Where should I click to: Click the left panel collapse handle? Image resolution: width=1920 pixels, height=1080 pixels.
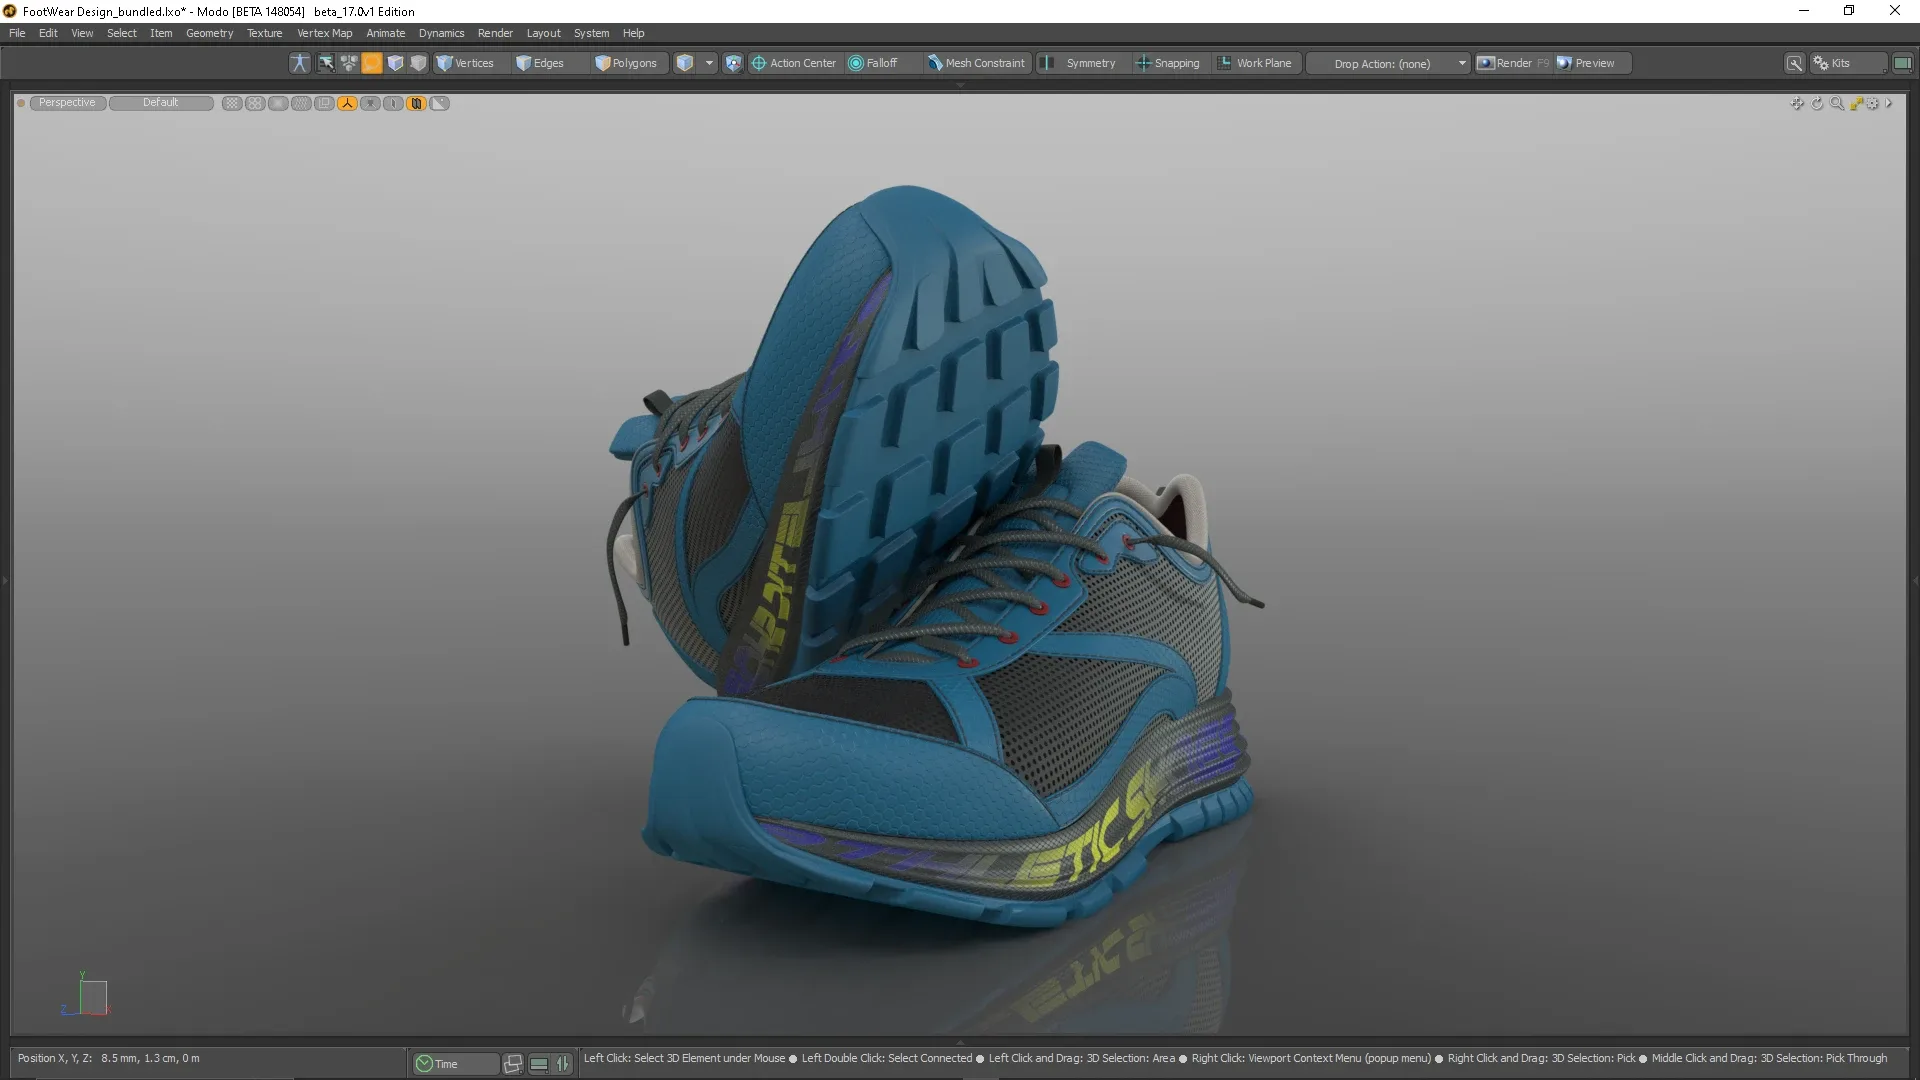pos(5,580)
